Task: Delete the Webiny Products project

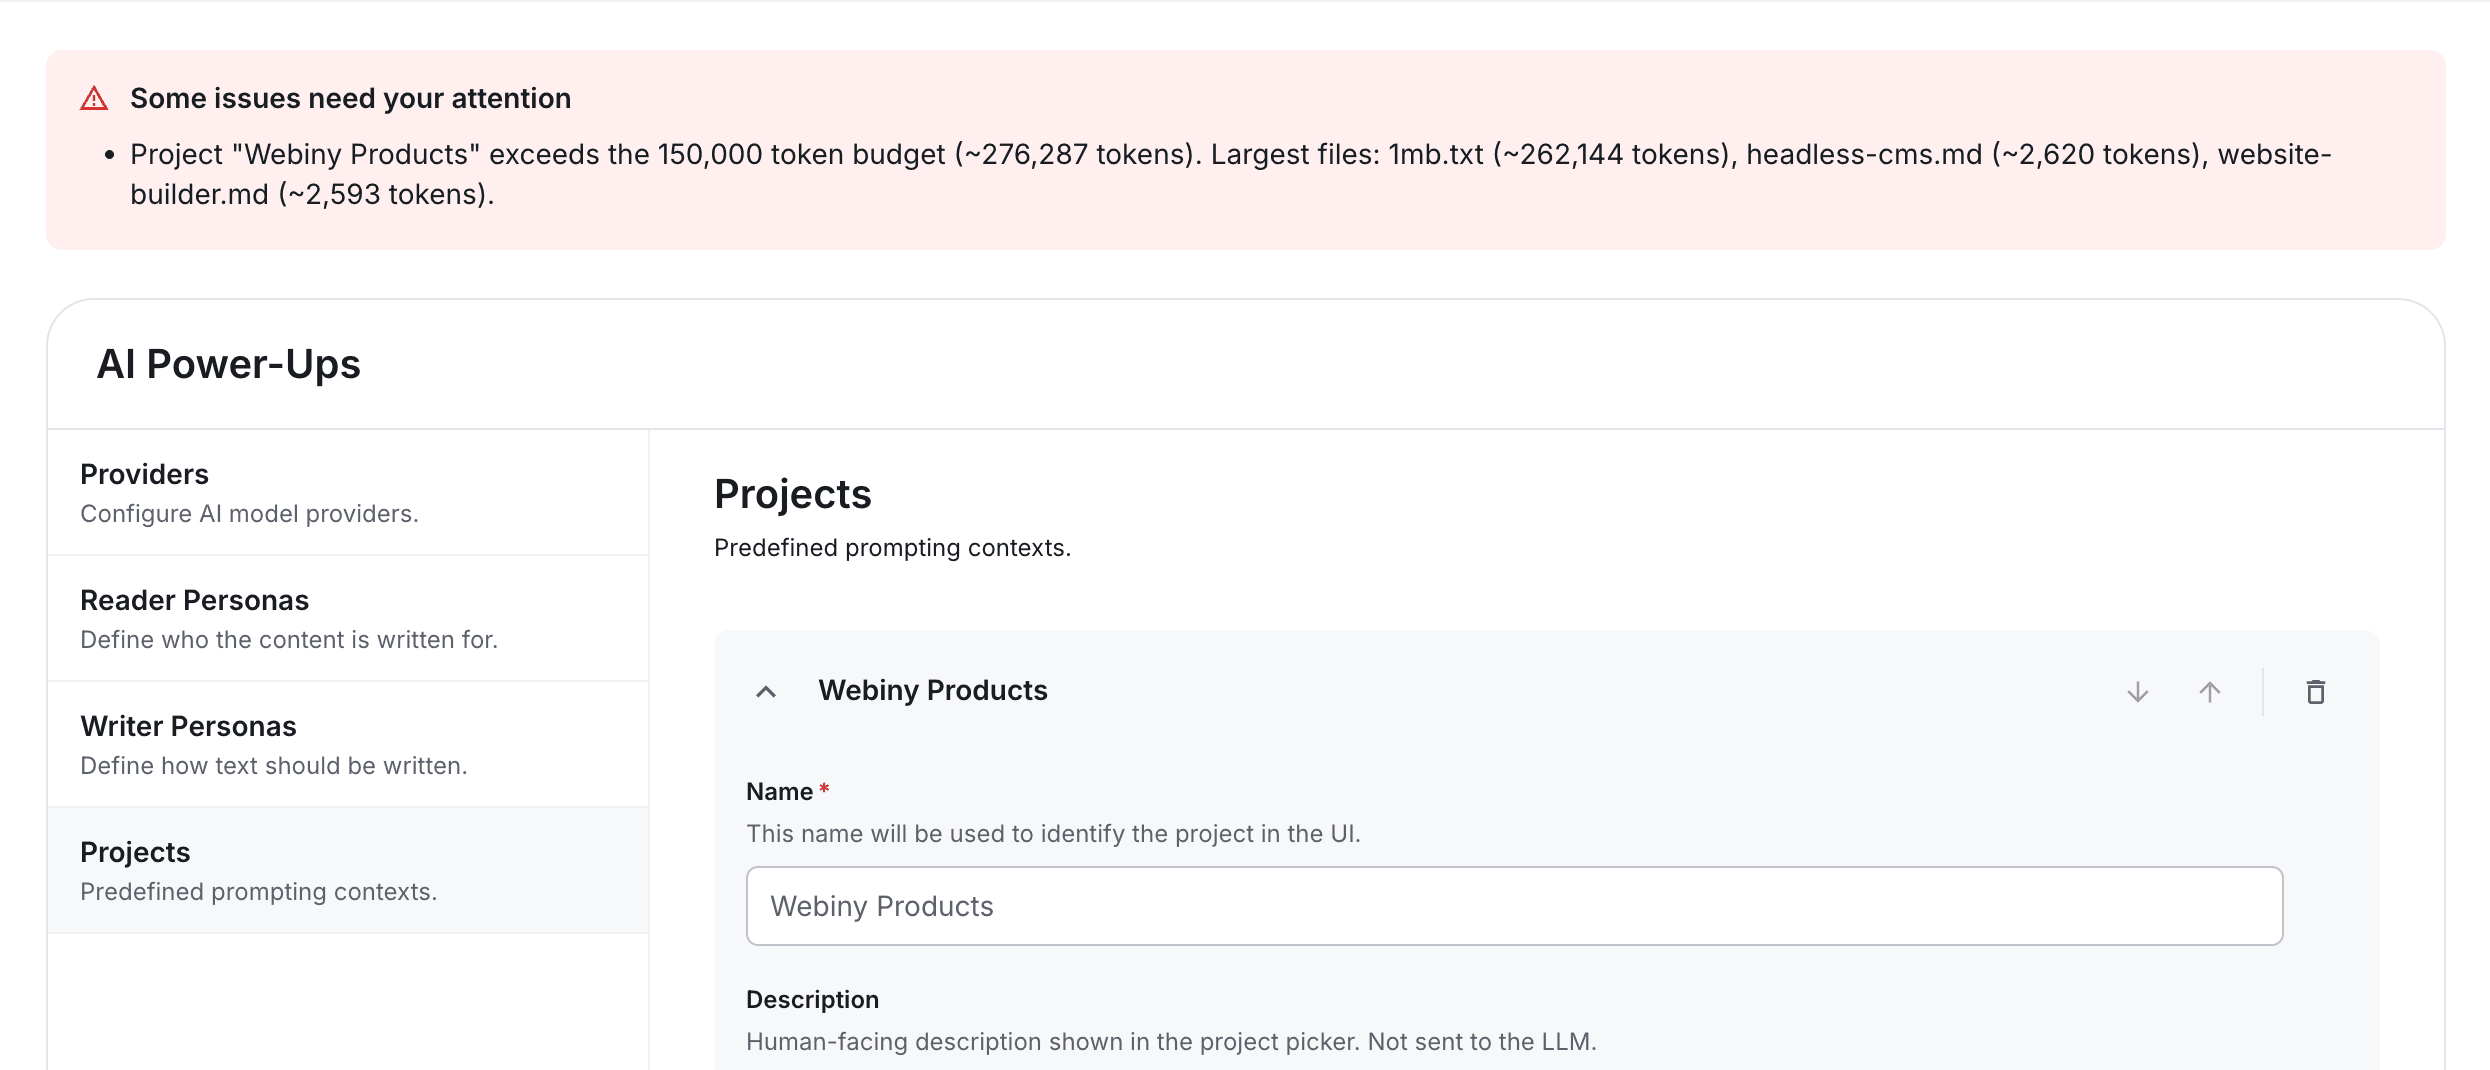Action: click(2315, 692)
